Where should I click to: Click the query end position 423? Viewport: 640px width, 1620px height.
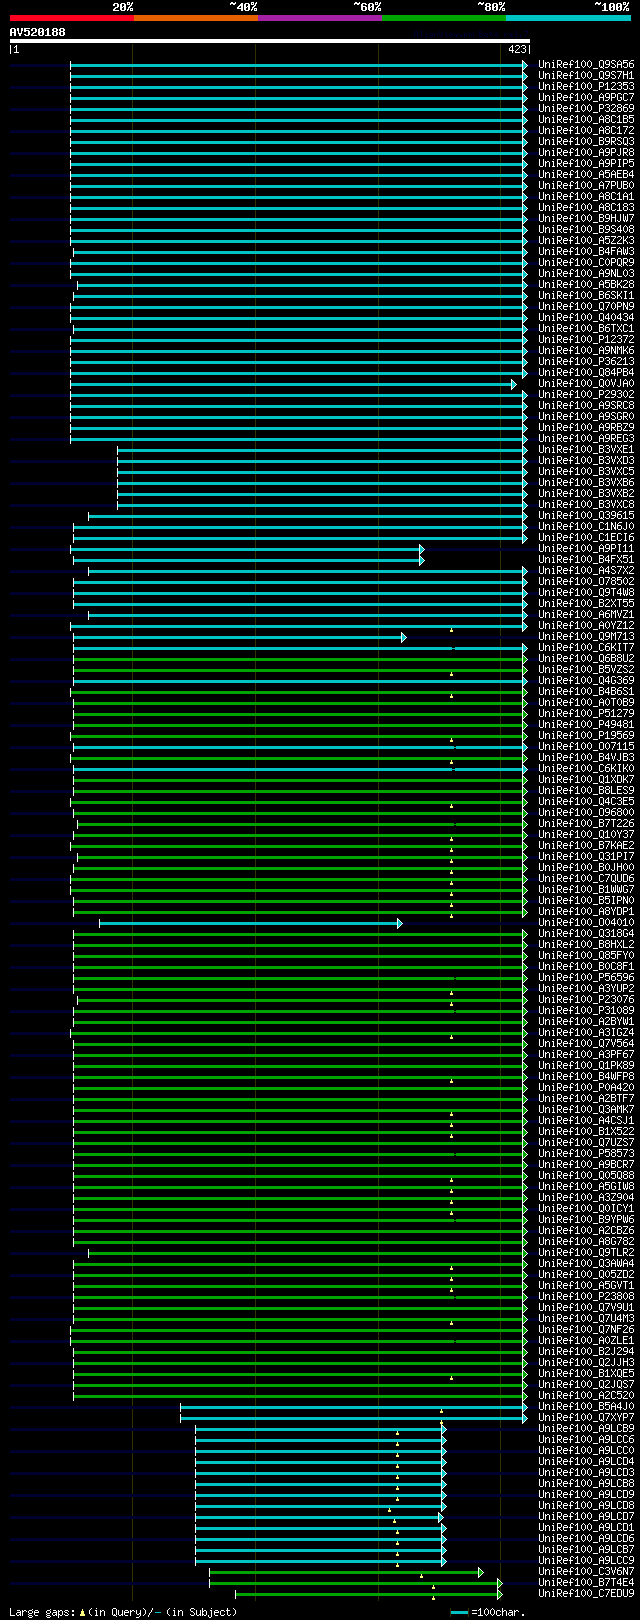click(517, 49)
